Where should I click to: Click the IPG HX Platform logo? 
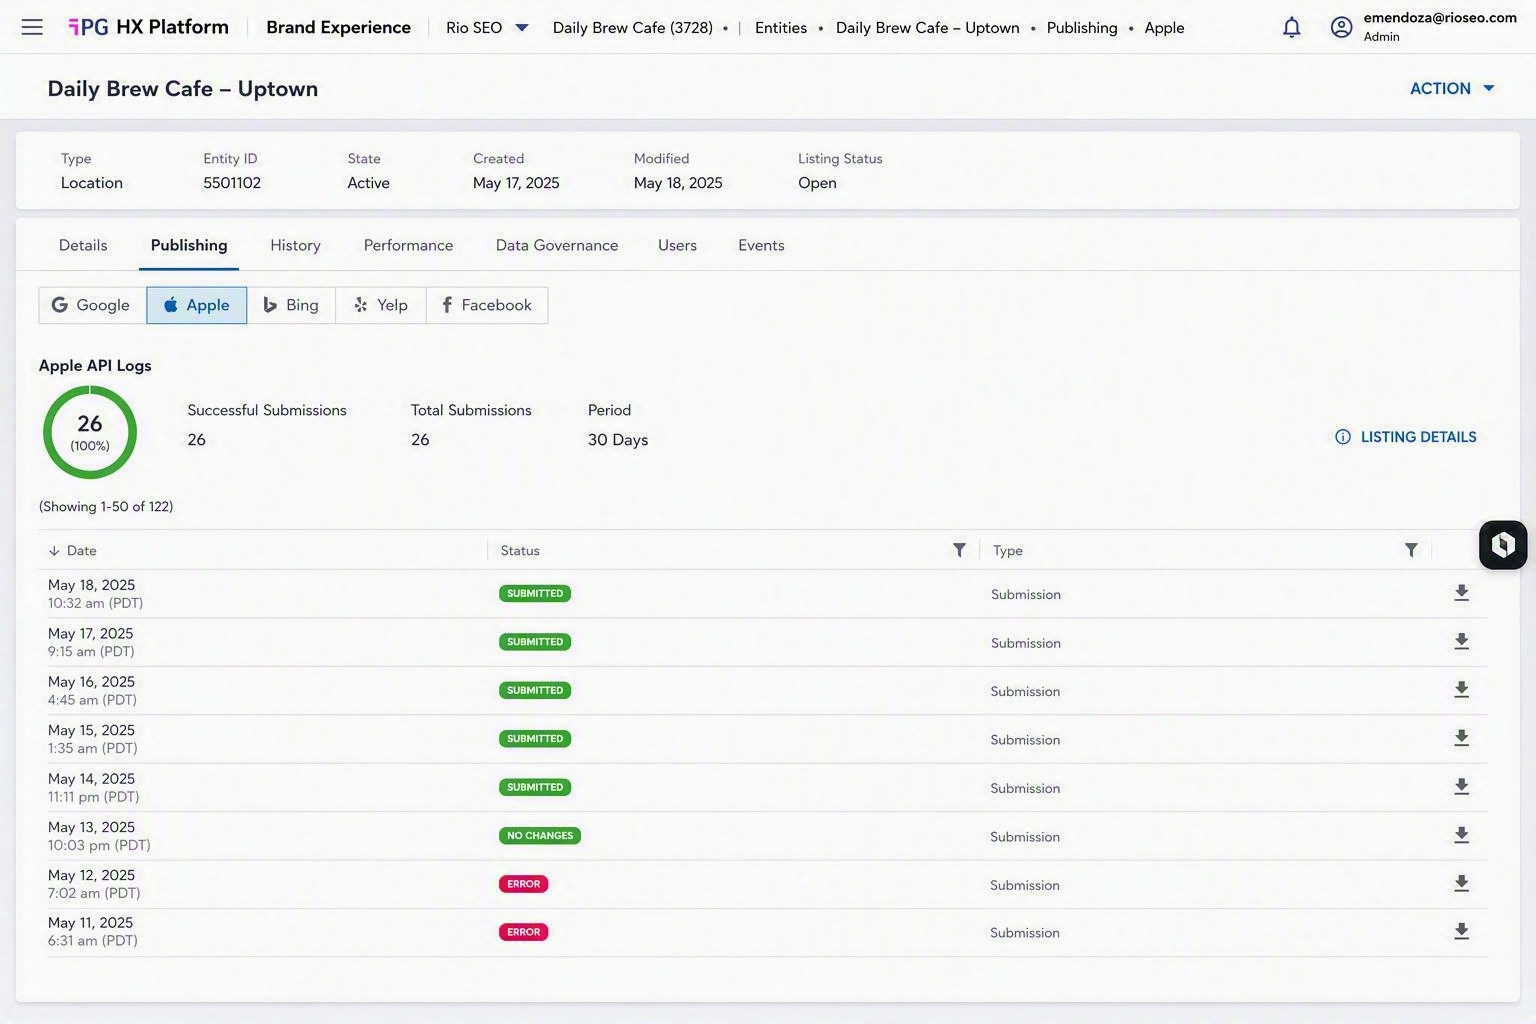pos(148,27)
